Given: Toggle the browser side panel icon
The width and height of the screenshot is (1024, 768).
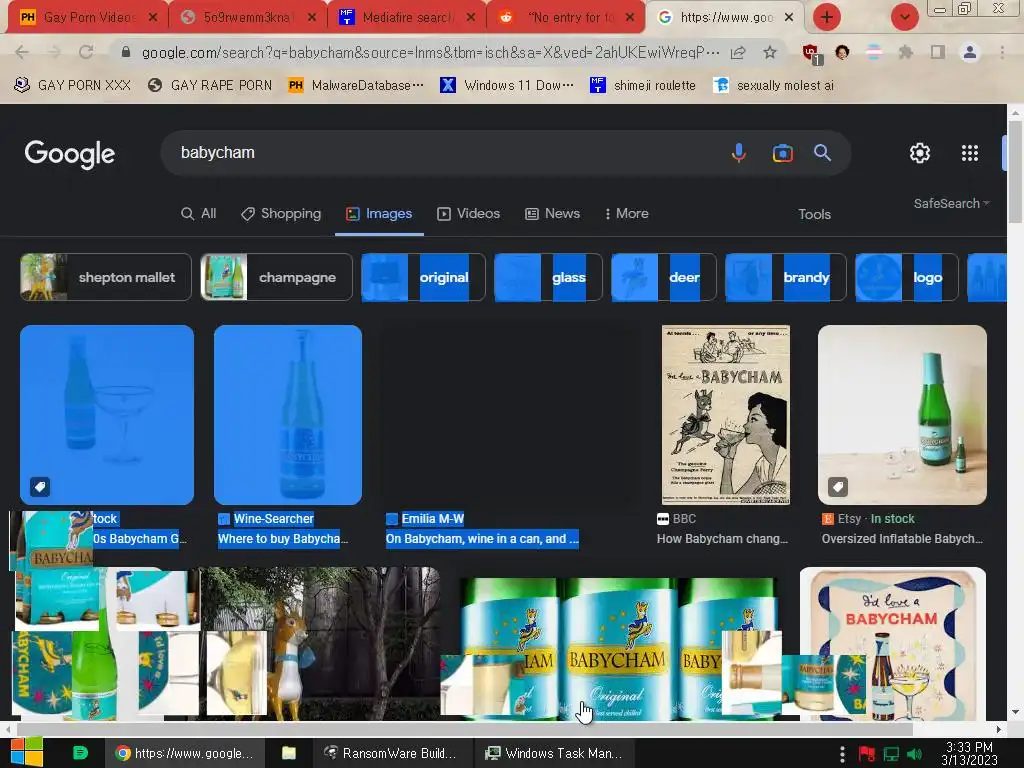Looking at the screenshot, I should [x=938, y=52].
